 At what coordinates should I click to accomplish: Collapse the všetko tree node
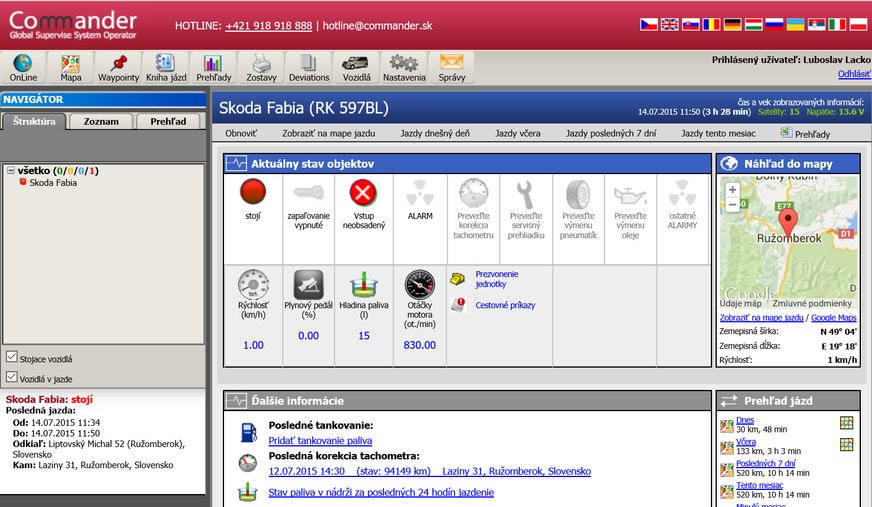[10, 171]
